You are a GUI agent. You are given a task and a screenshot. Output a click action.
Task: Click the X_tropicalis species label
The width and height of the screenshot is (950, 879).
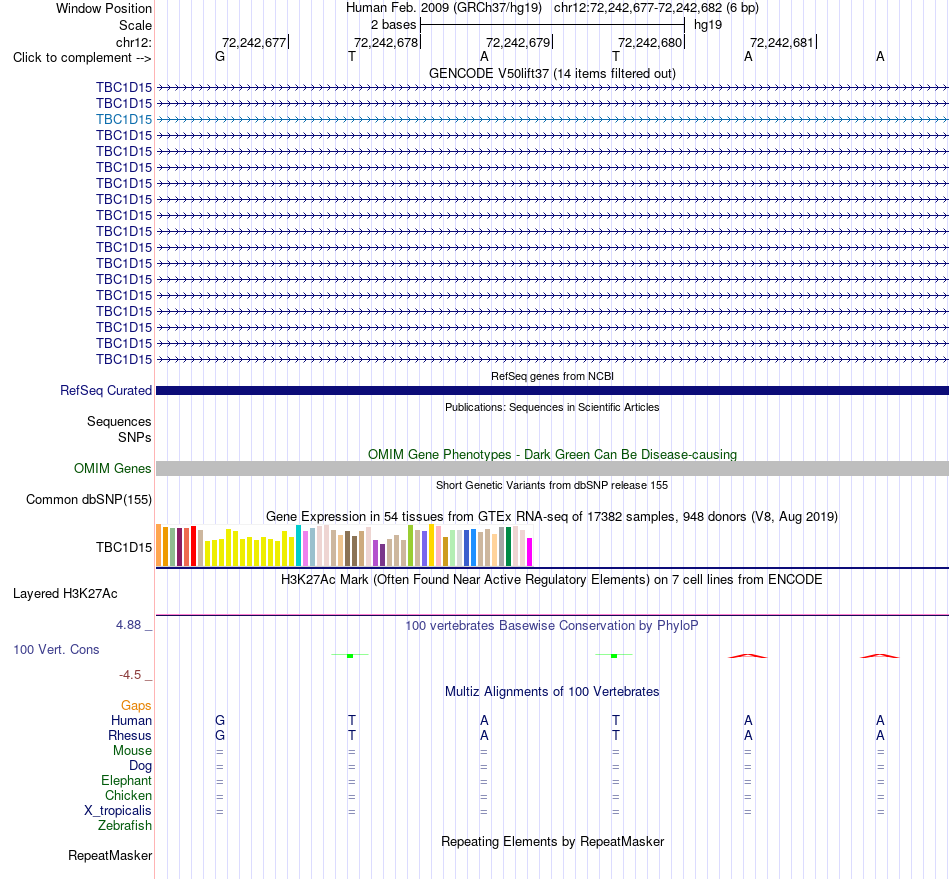click(x=118, y=811)
